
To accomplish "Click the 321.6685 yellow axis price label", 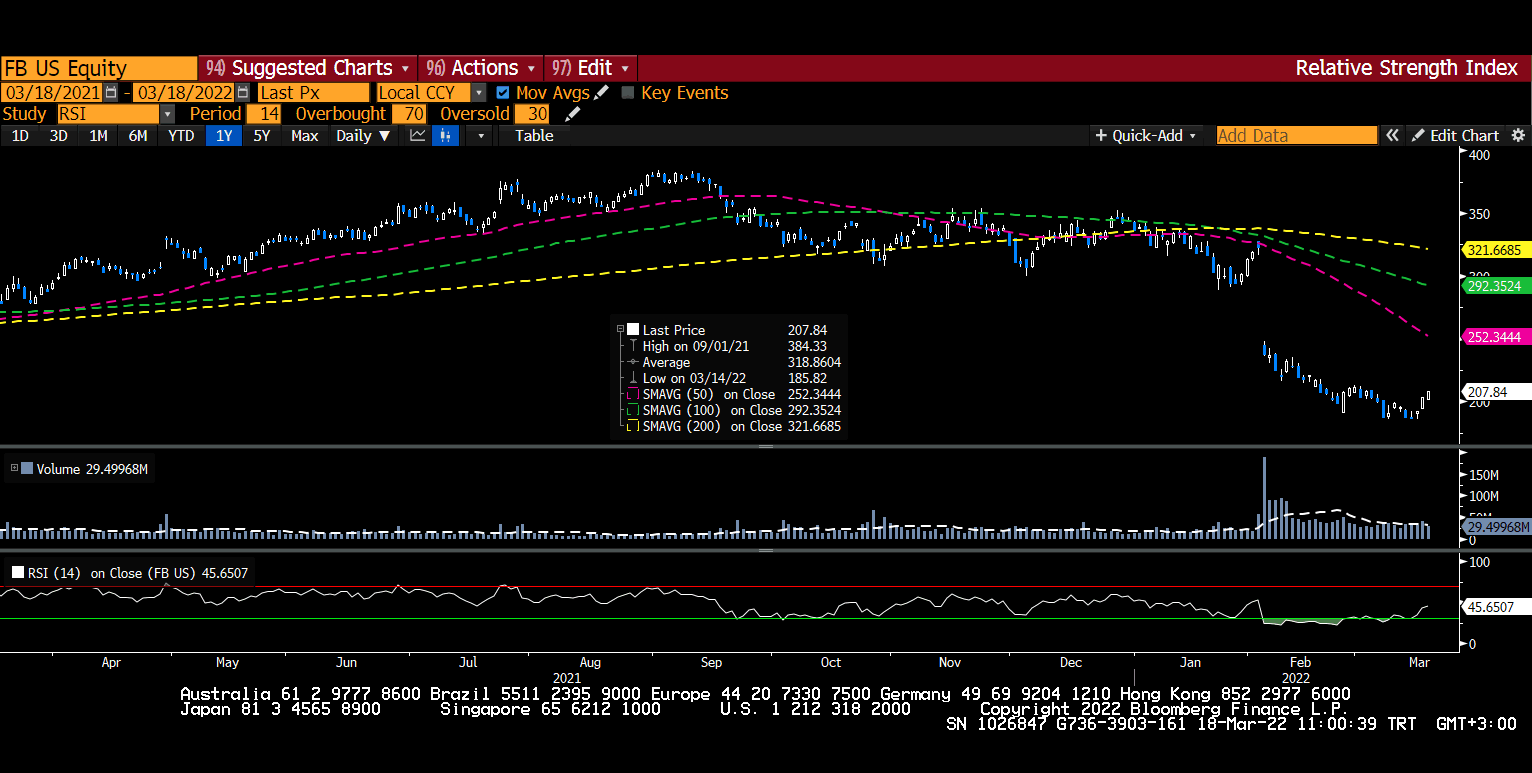I will click(x=1497, y=250).
